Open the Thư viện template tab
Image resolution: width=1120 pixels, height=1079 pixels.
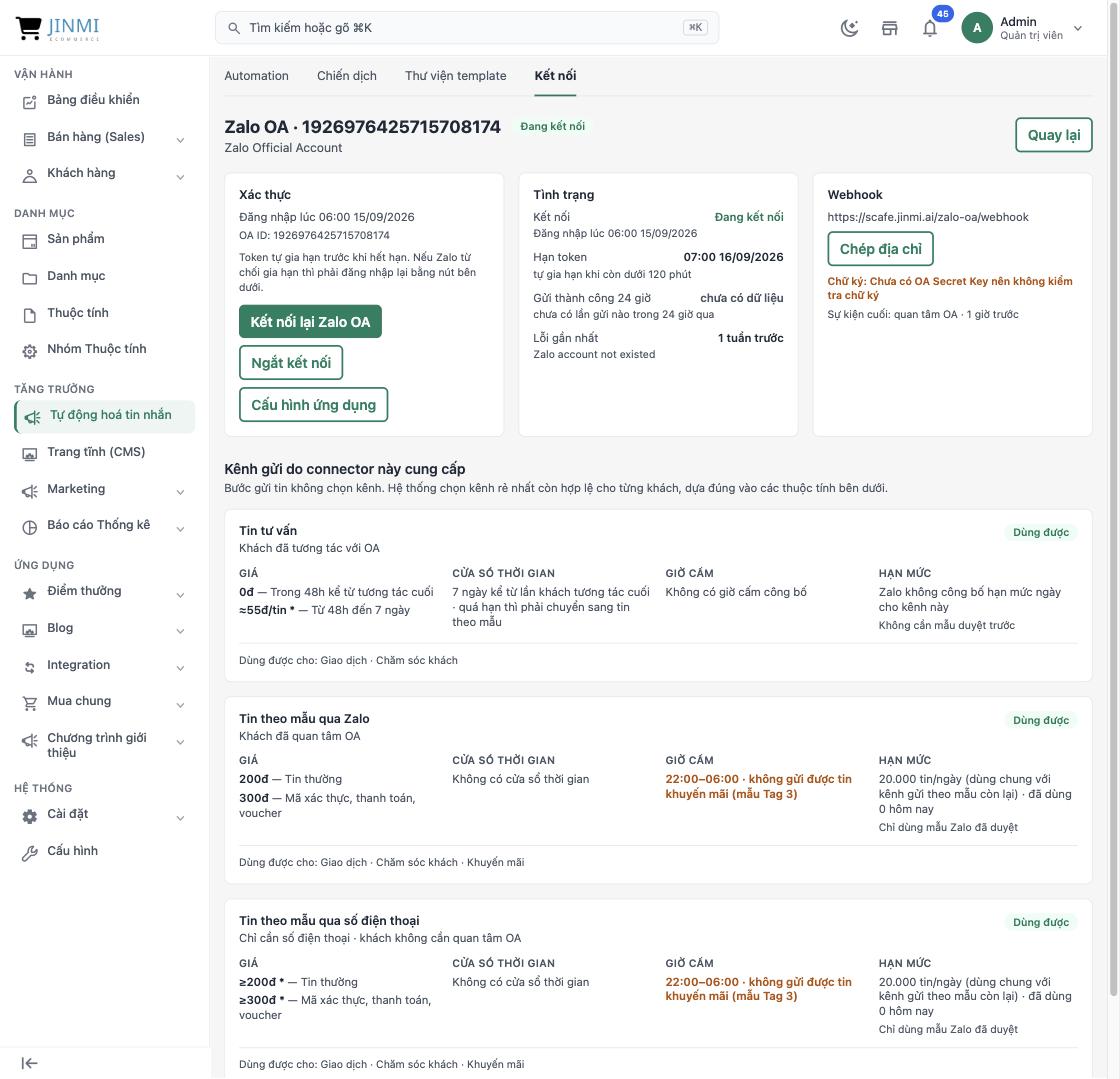click(x=456, y=76)
